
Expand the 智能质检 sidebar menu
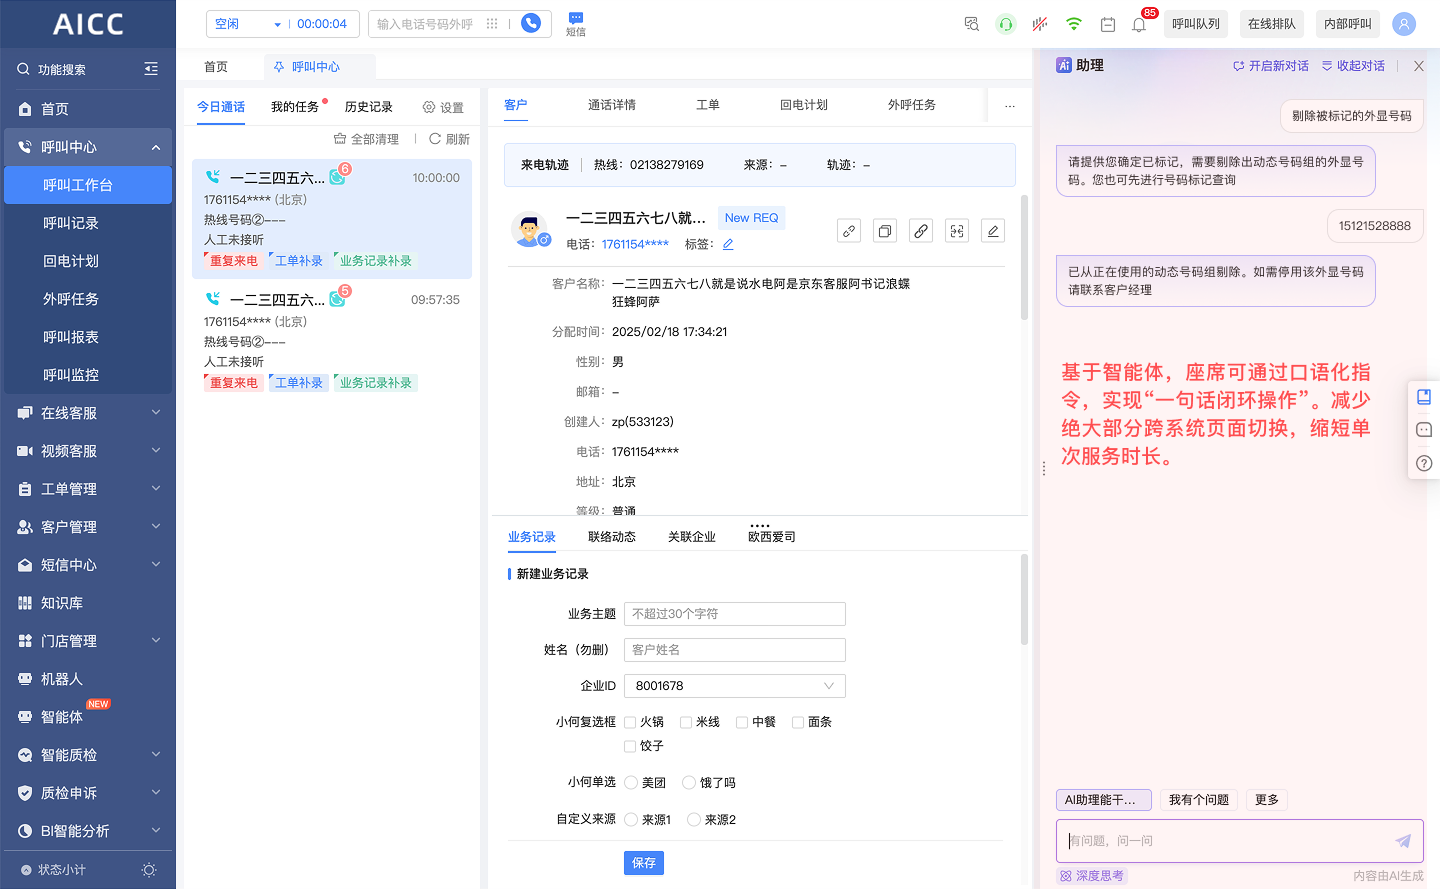click(88, 755)
